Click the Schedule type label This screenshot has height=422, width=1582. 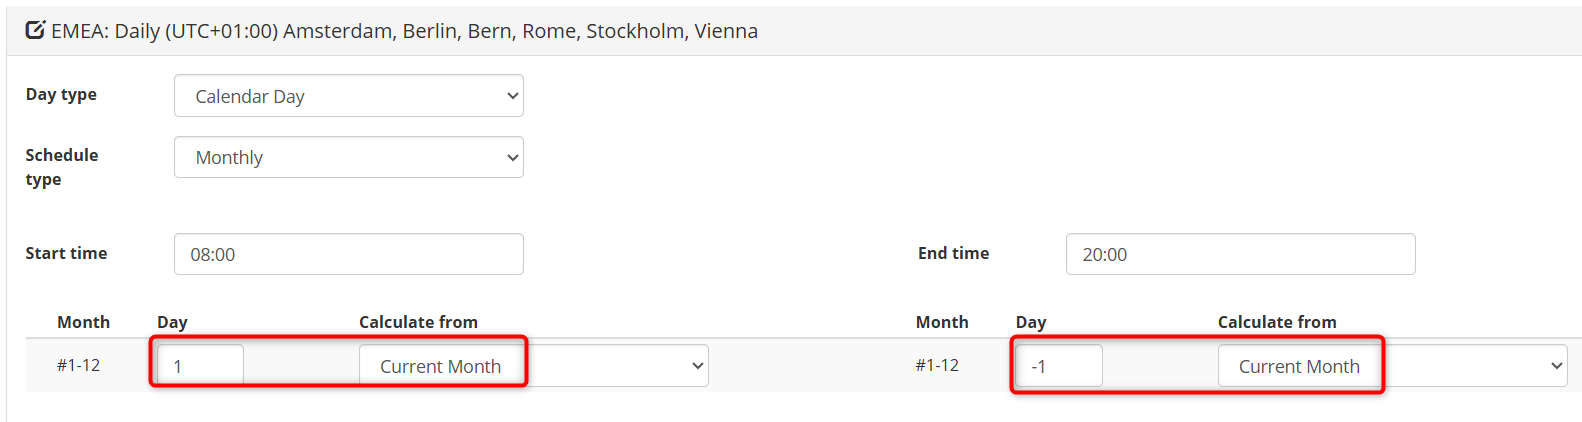point(61,167)
